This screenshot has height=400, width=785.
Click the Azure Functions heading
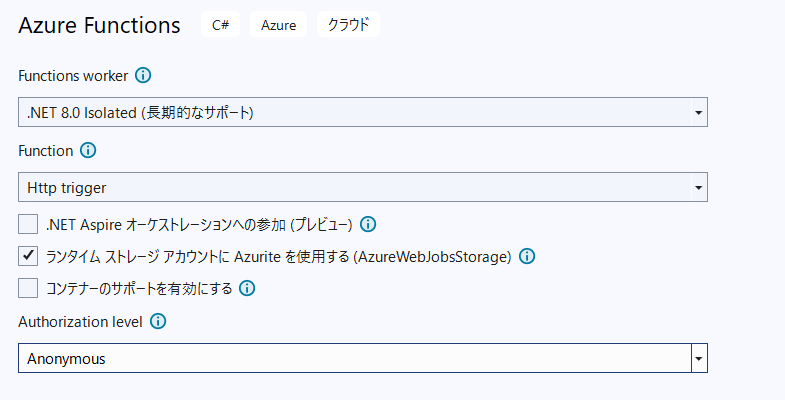[99, 25]
